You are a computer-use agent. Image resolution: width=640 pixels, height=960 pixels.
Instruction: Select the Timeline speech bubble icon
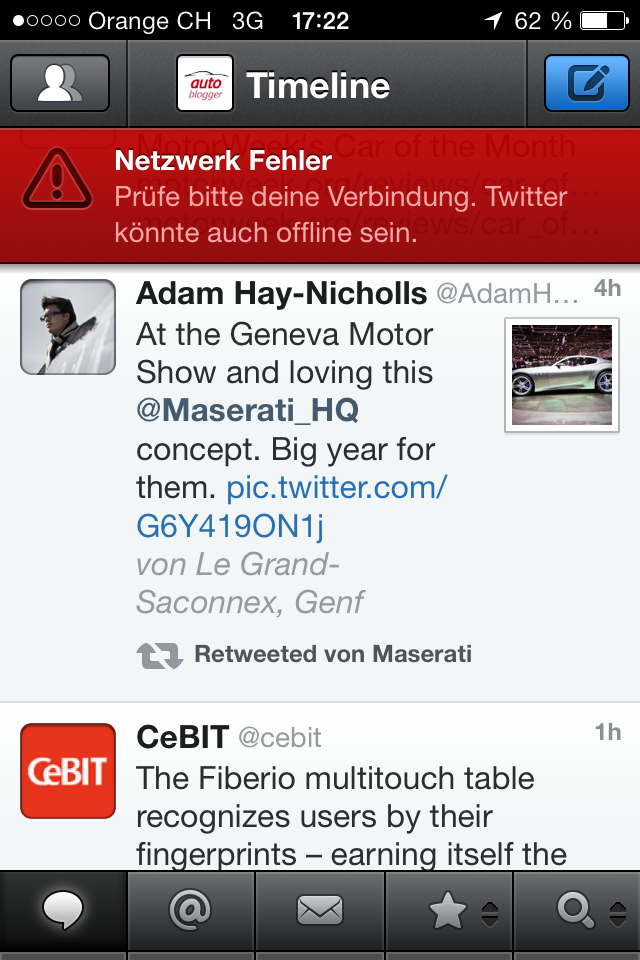point(63,908)
